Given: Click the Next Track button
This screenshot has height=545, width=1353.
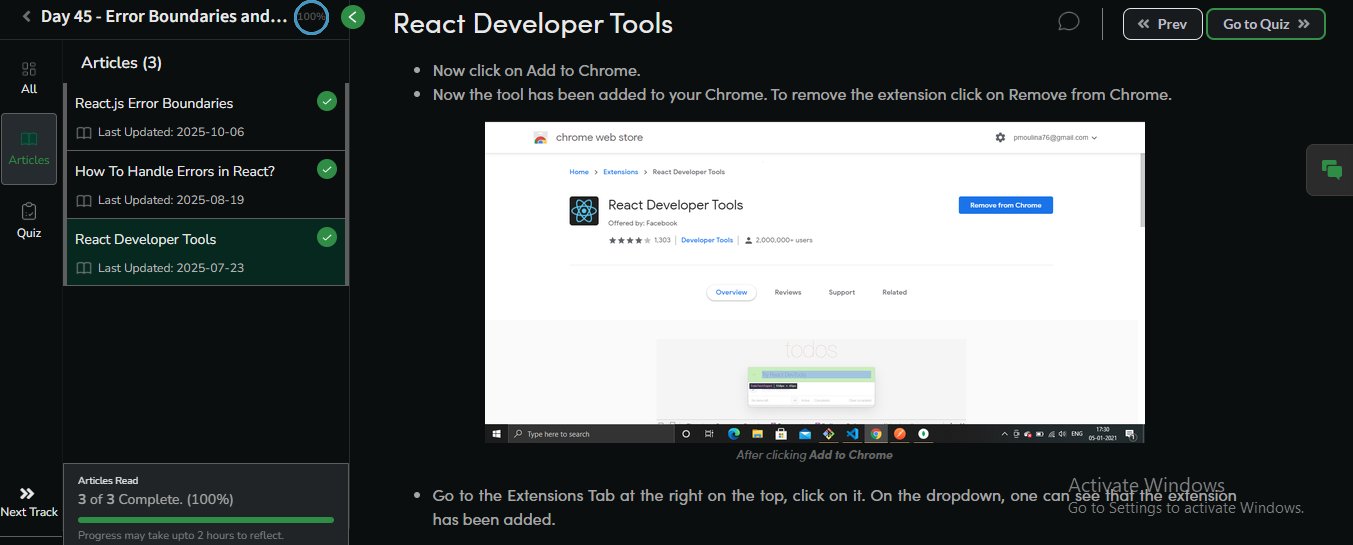Looking at the screenshot, I should [x=28, y=502].
